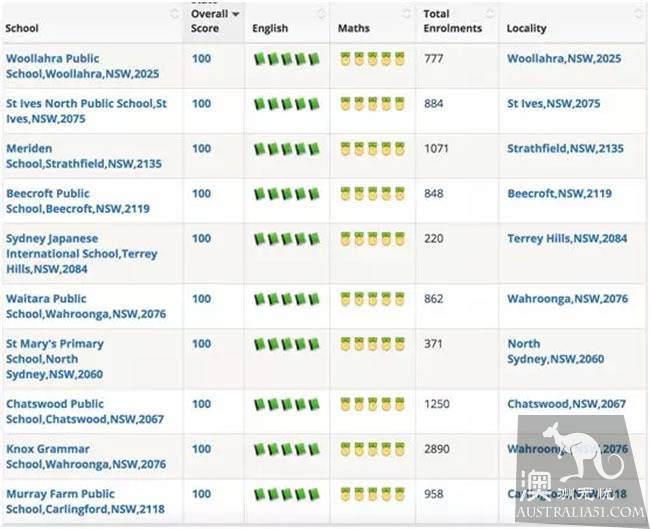The image size is (650, 529).
Task: Sort by Total Enrolments column header
Action: (457, 21)
